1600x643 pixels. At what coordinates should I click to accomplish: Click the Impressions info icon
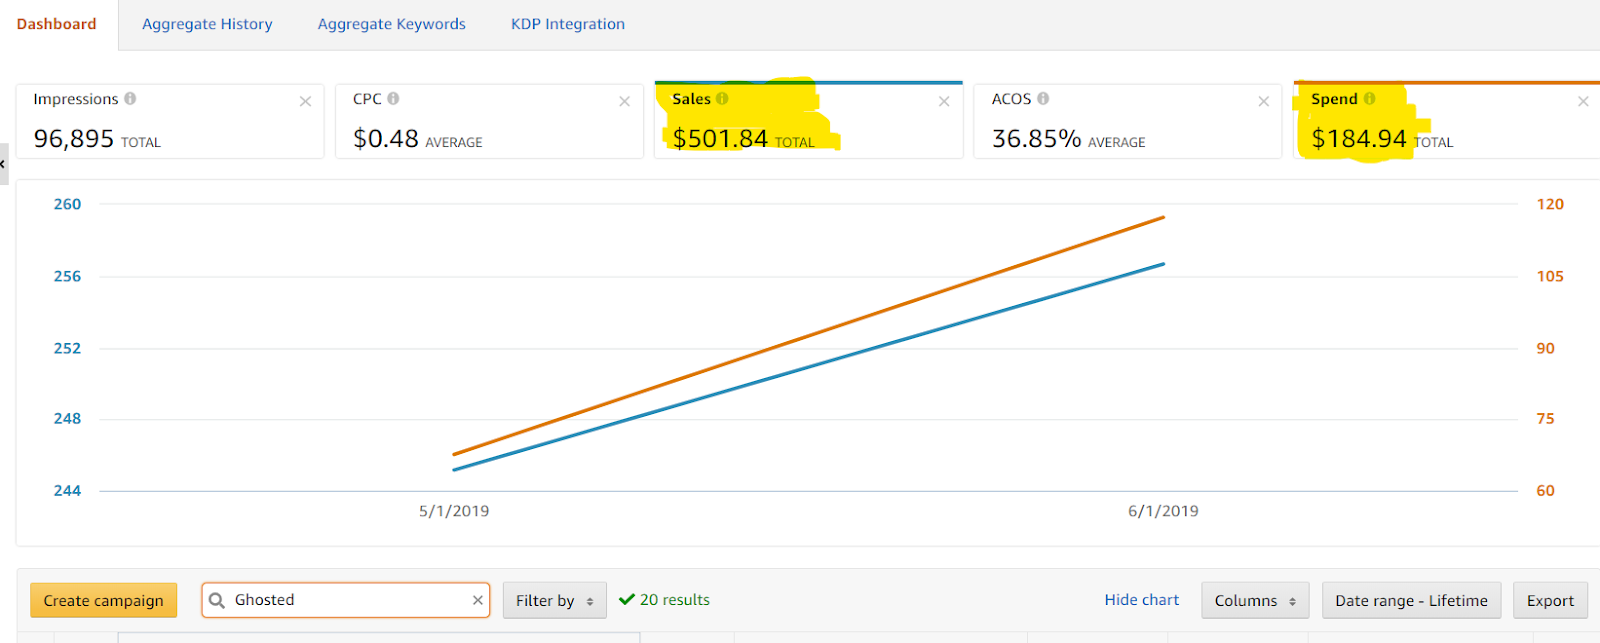(x=130, y=99)
